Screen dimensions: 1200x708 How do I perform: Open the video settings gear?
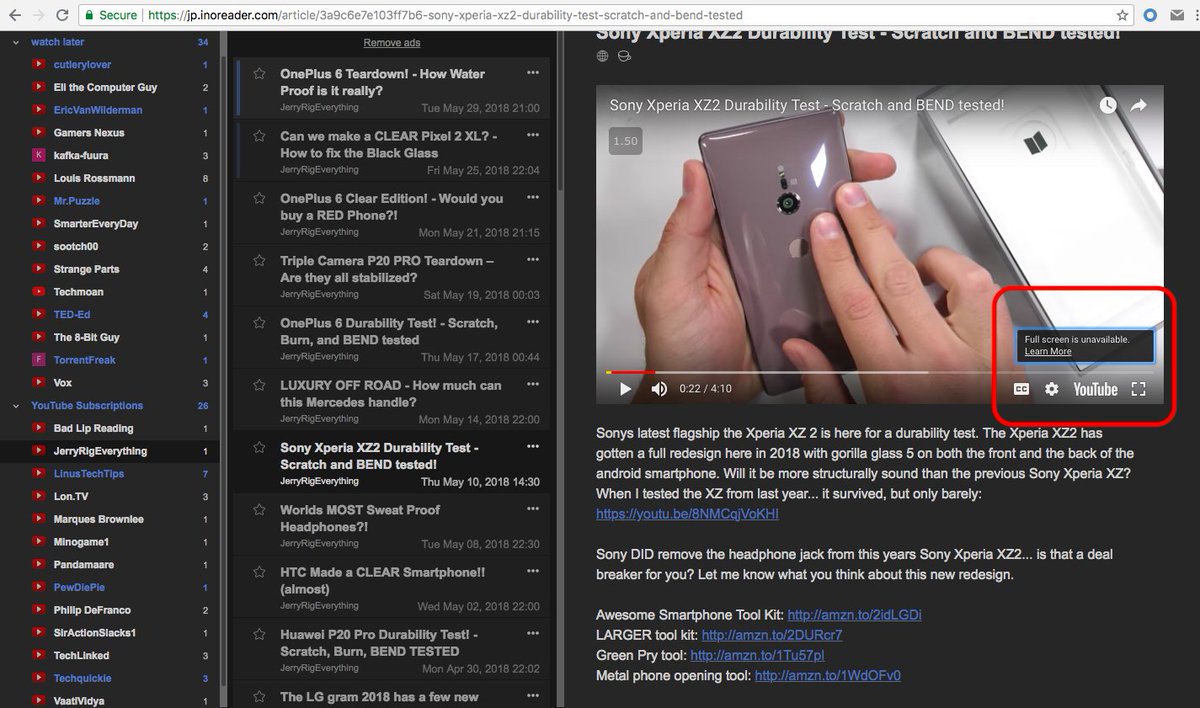1051,389
